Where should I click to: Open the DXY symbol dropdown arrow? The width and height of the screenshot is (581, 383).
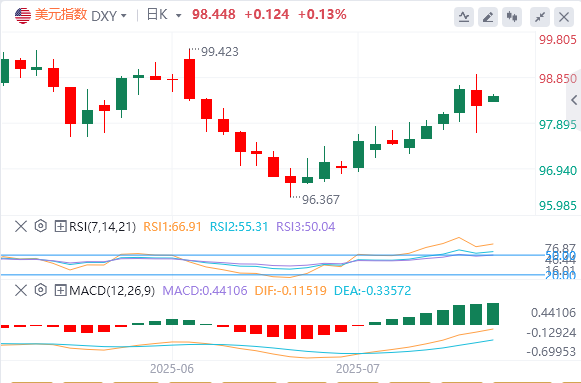point(124,16)
